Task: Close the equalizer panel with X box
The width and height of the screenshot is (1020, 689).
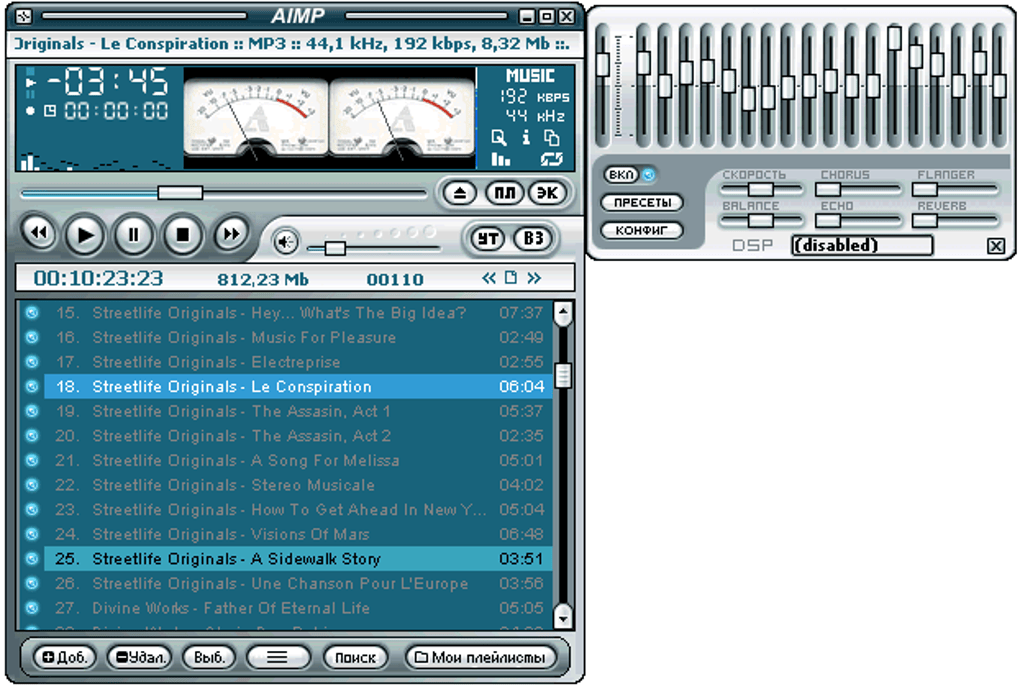Action: tap(995, 246)
